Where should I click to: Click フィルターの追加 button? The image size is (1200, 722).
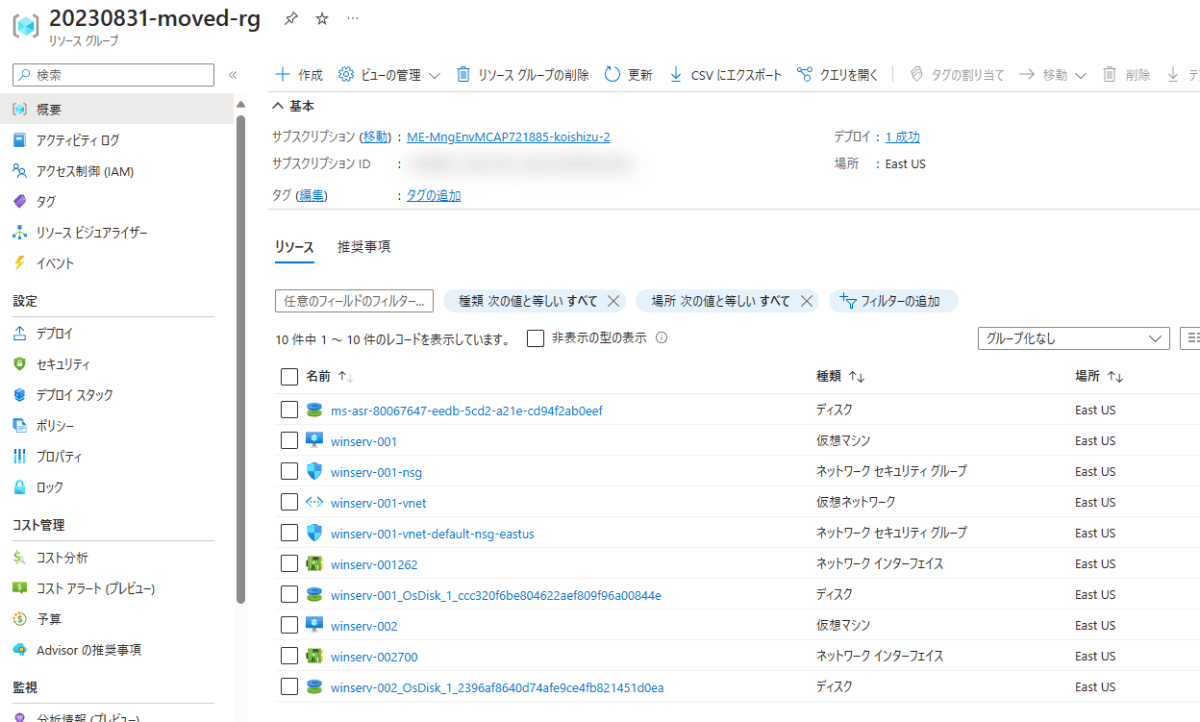point(893,301)
